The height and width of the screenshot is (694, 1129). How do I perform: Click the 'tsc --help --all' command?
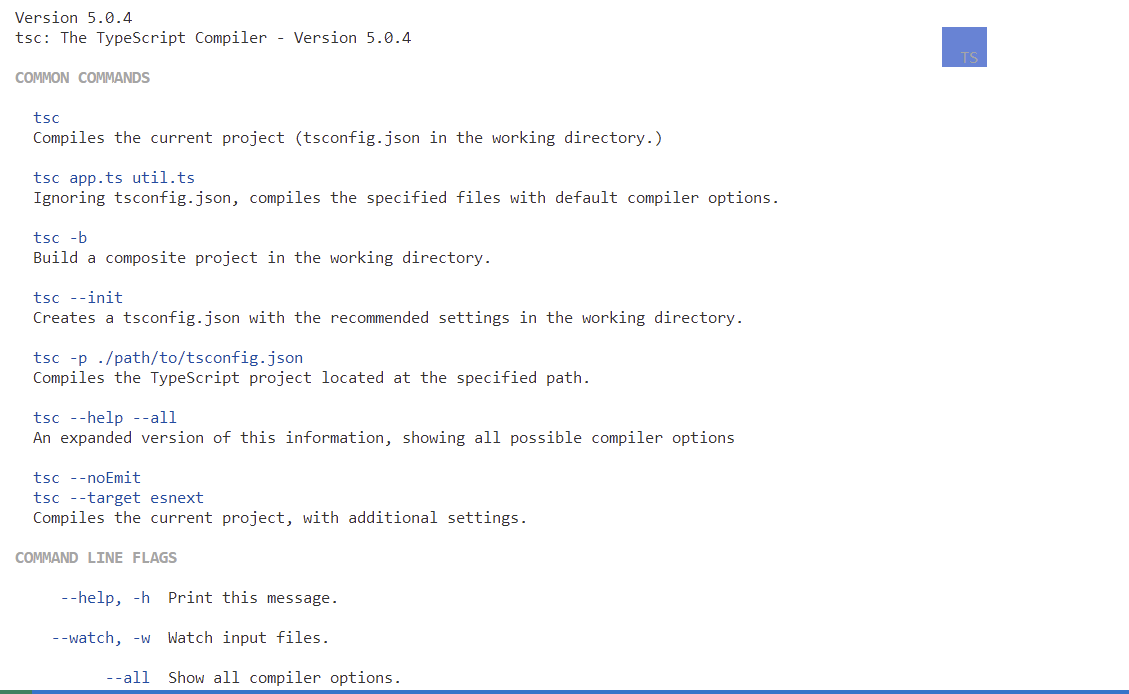[x=105, y=418]
